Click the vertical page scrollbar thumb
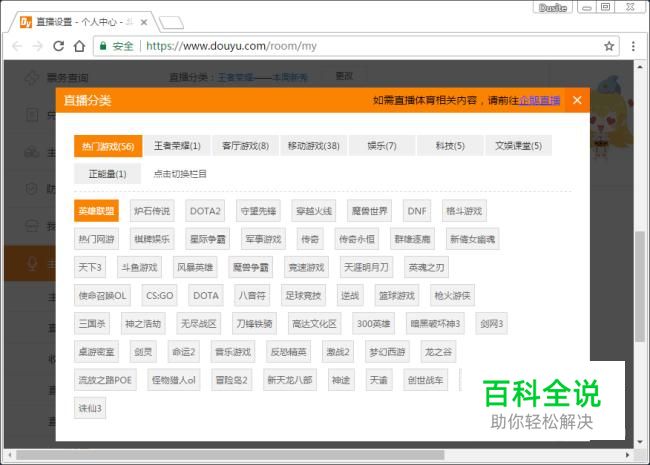Image resolution: width=650 pixels, height=465 pixels. click(640, 286)
